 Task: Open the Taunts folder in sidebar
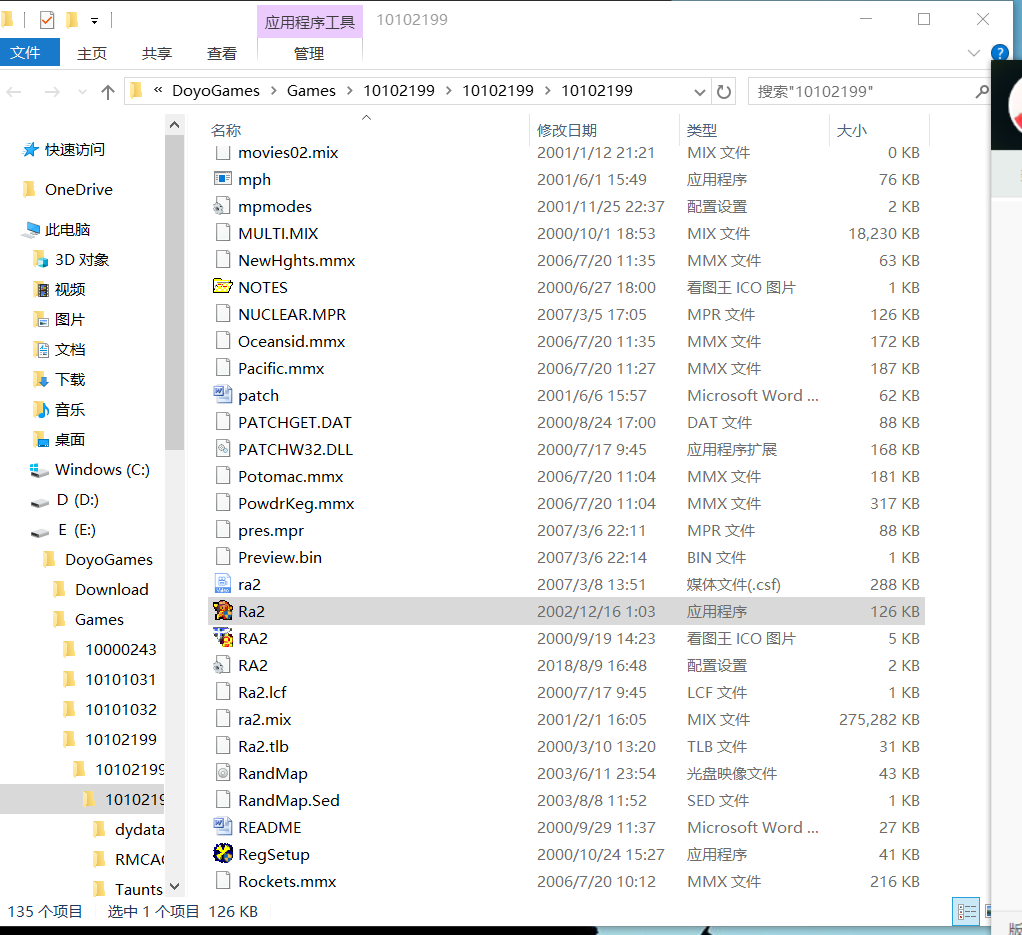coord(128,889)
